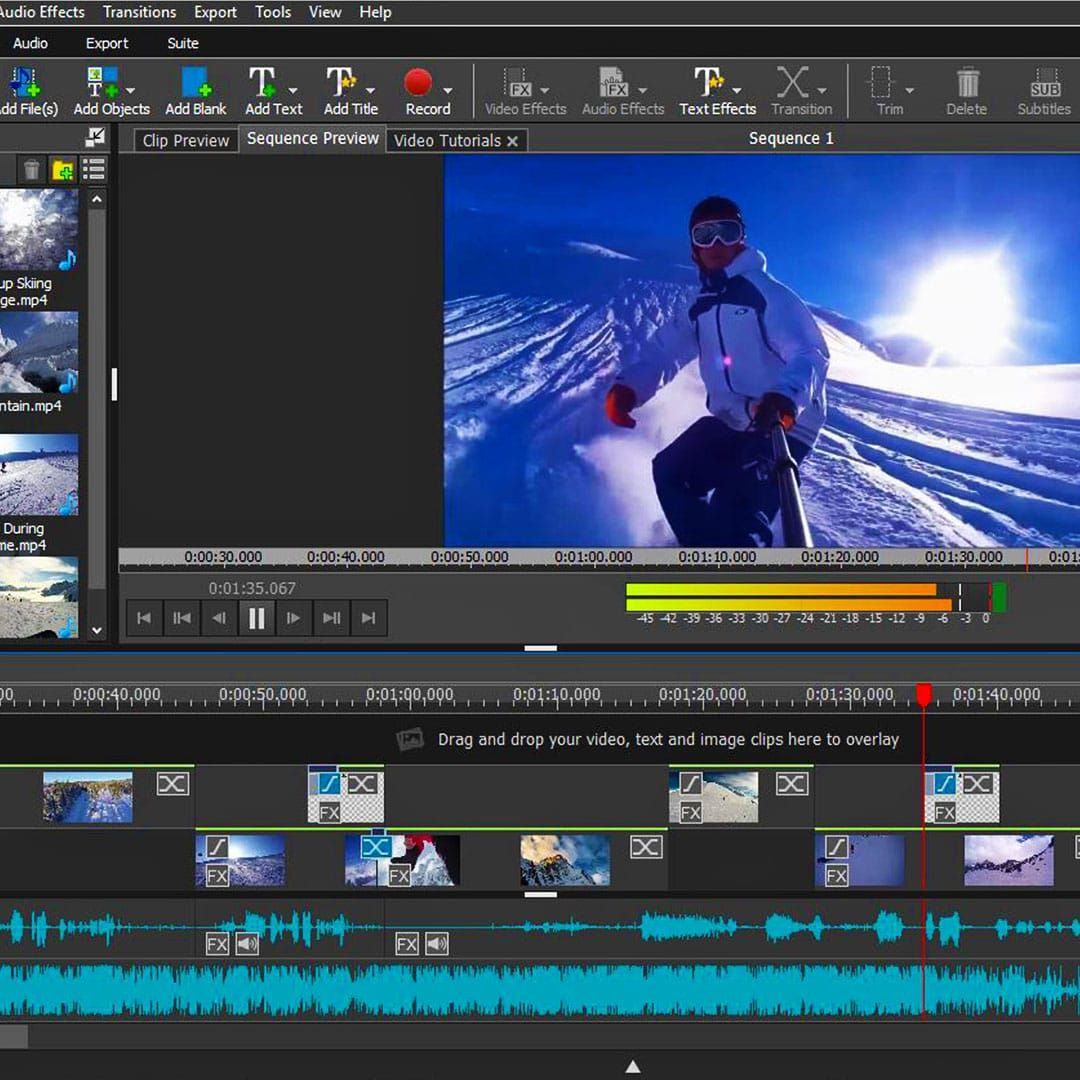Viewport: 1080px width, 1080px height.
Task: Click the add folder icon in the media bin
Action: [x=63, y=169]
